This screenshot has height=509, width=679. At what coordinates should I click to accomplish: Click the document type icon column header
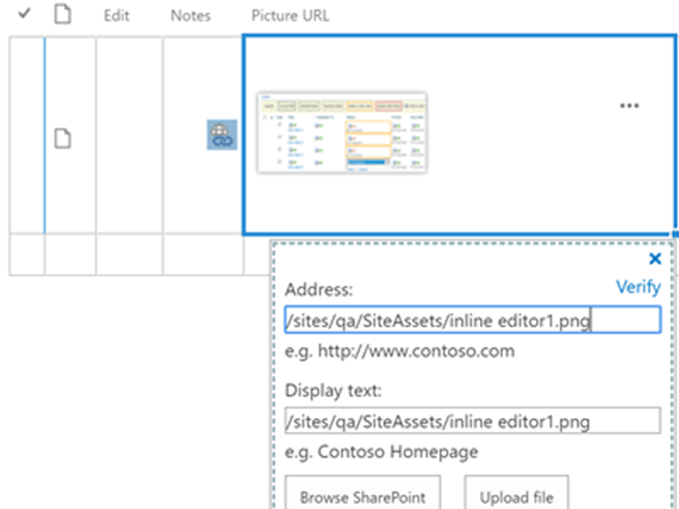coord(62,14)
